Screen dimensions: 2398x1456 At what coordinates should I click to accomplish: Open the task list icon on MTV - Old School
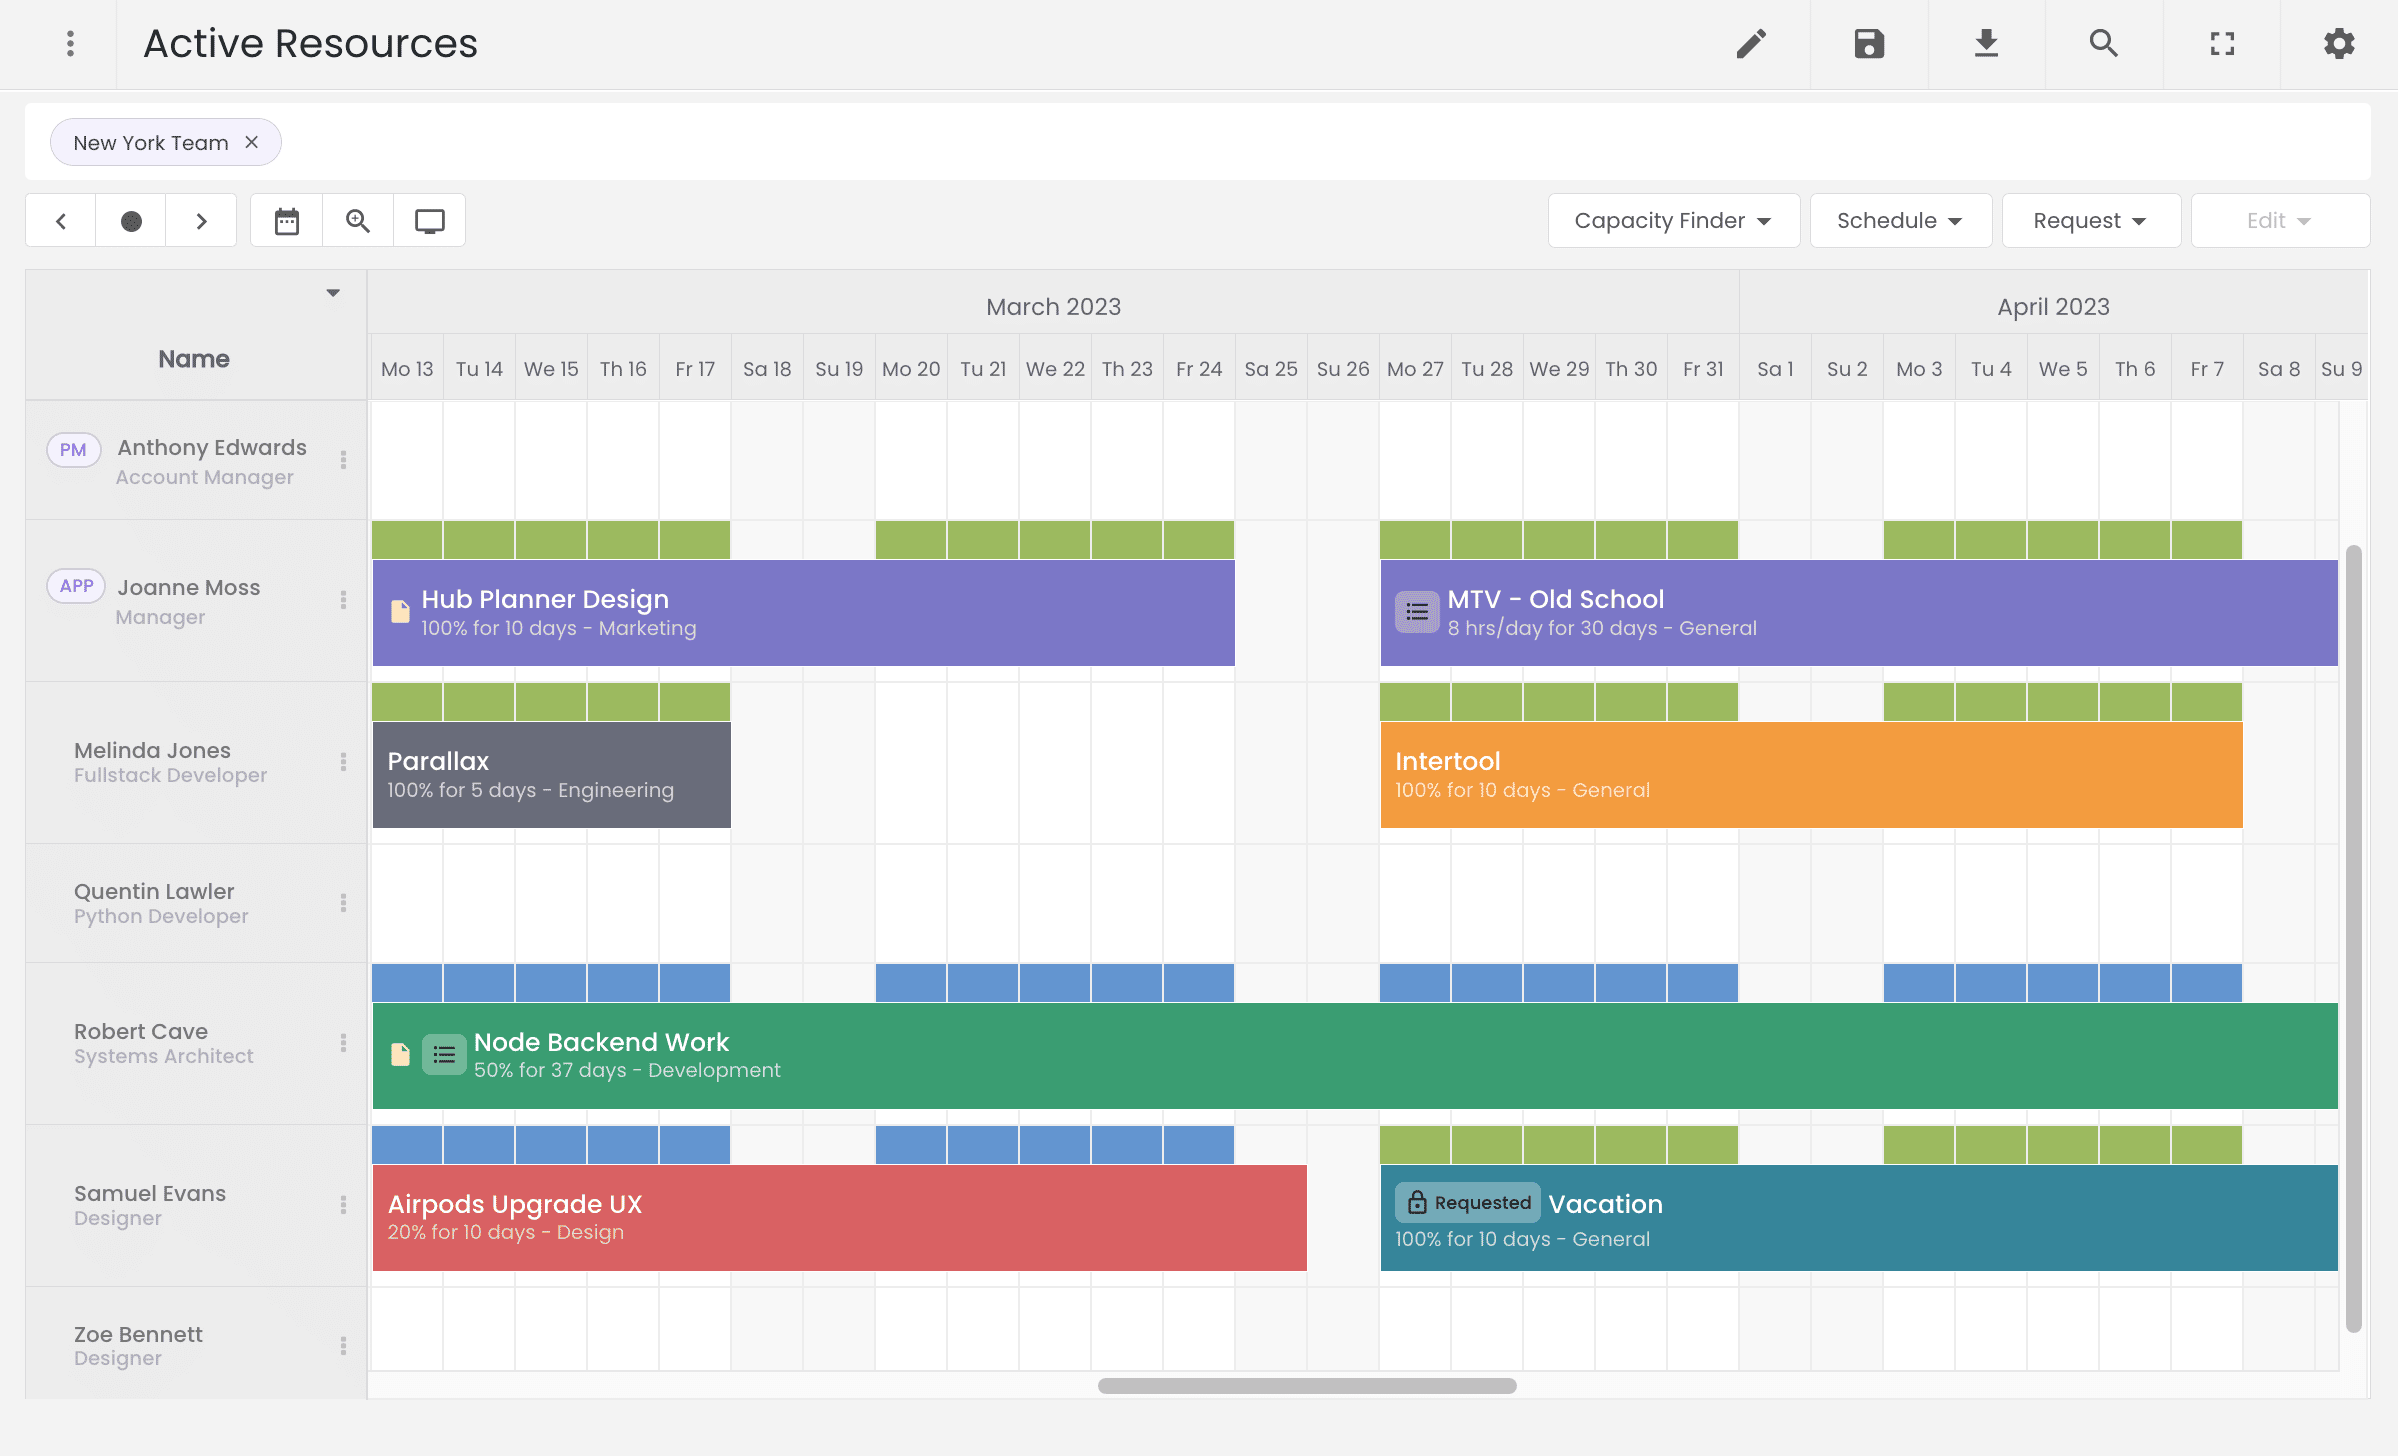tap(1415, 611)
